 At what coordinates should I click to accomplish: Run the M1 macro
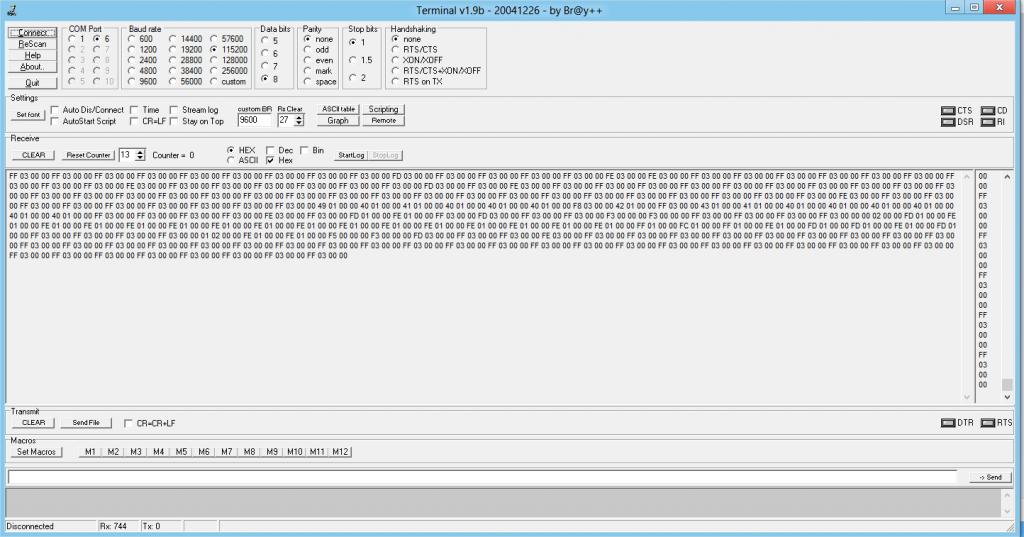pos(90,452)
